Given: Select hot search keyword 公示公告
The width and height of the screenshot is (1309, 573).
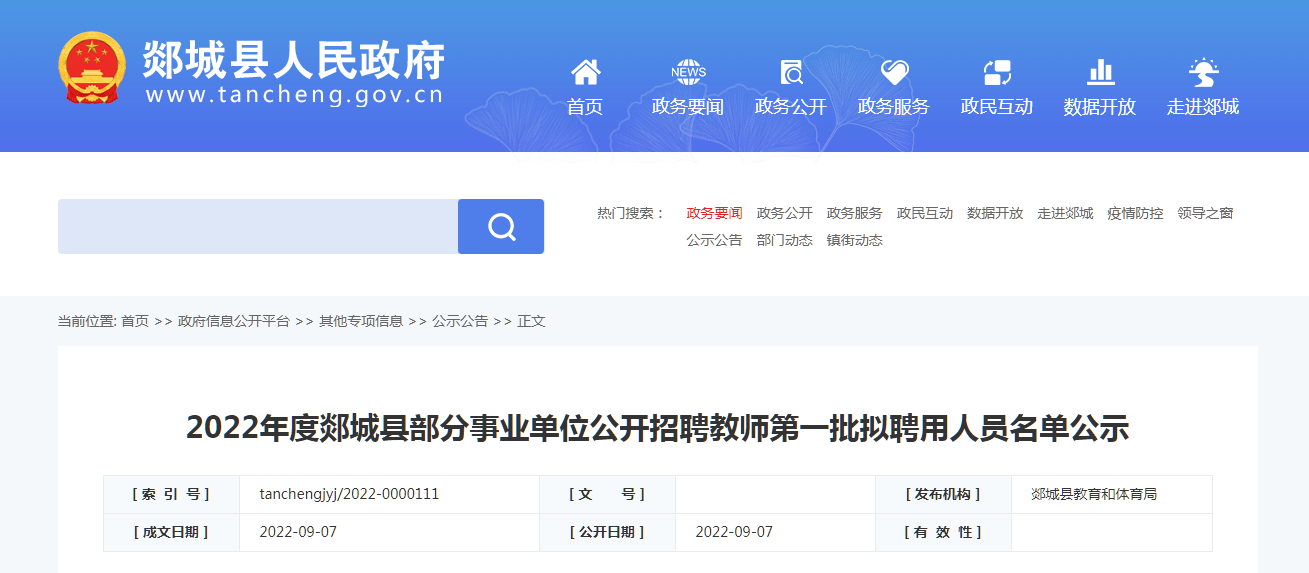Looking at the screenshot, I should 714,240.
